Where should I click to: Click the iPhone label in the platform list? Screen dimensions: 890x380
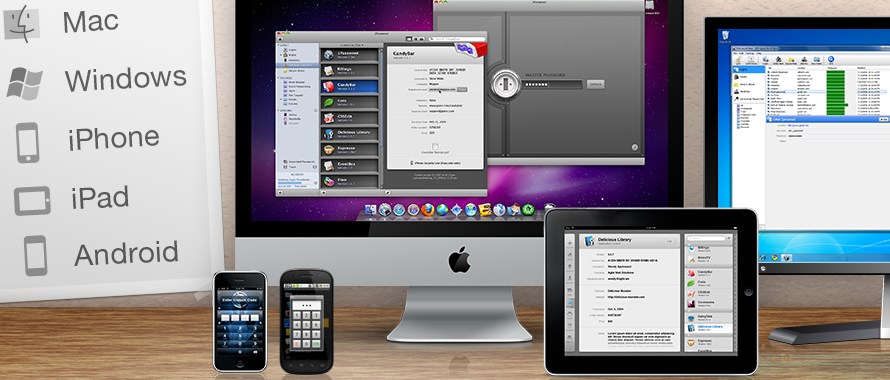(114, 139)
